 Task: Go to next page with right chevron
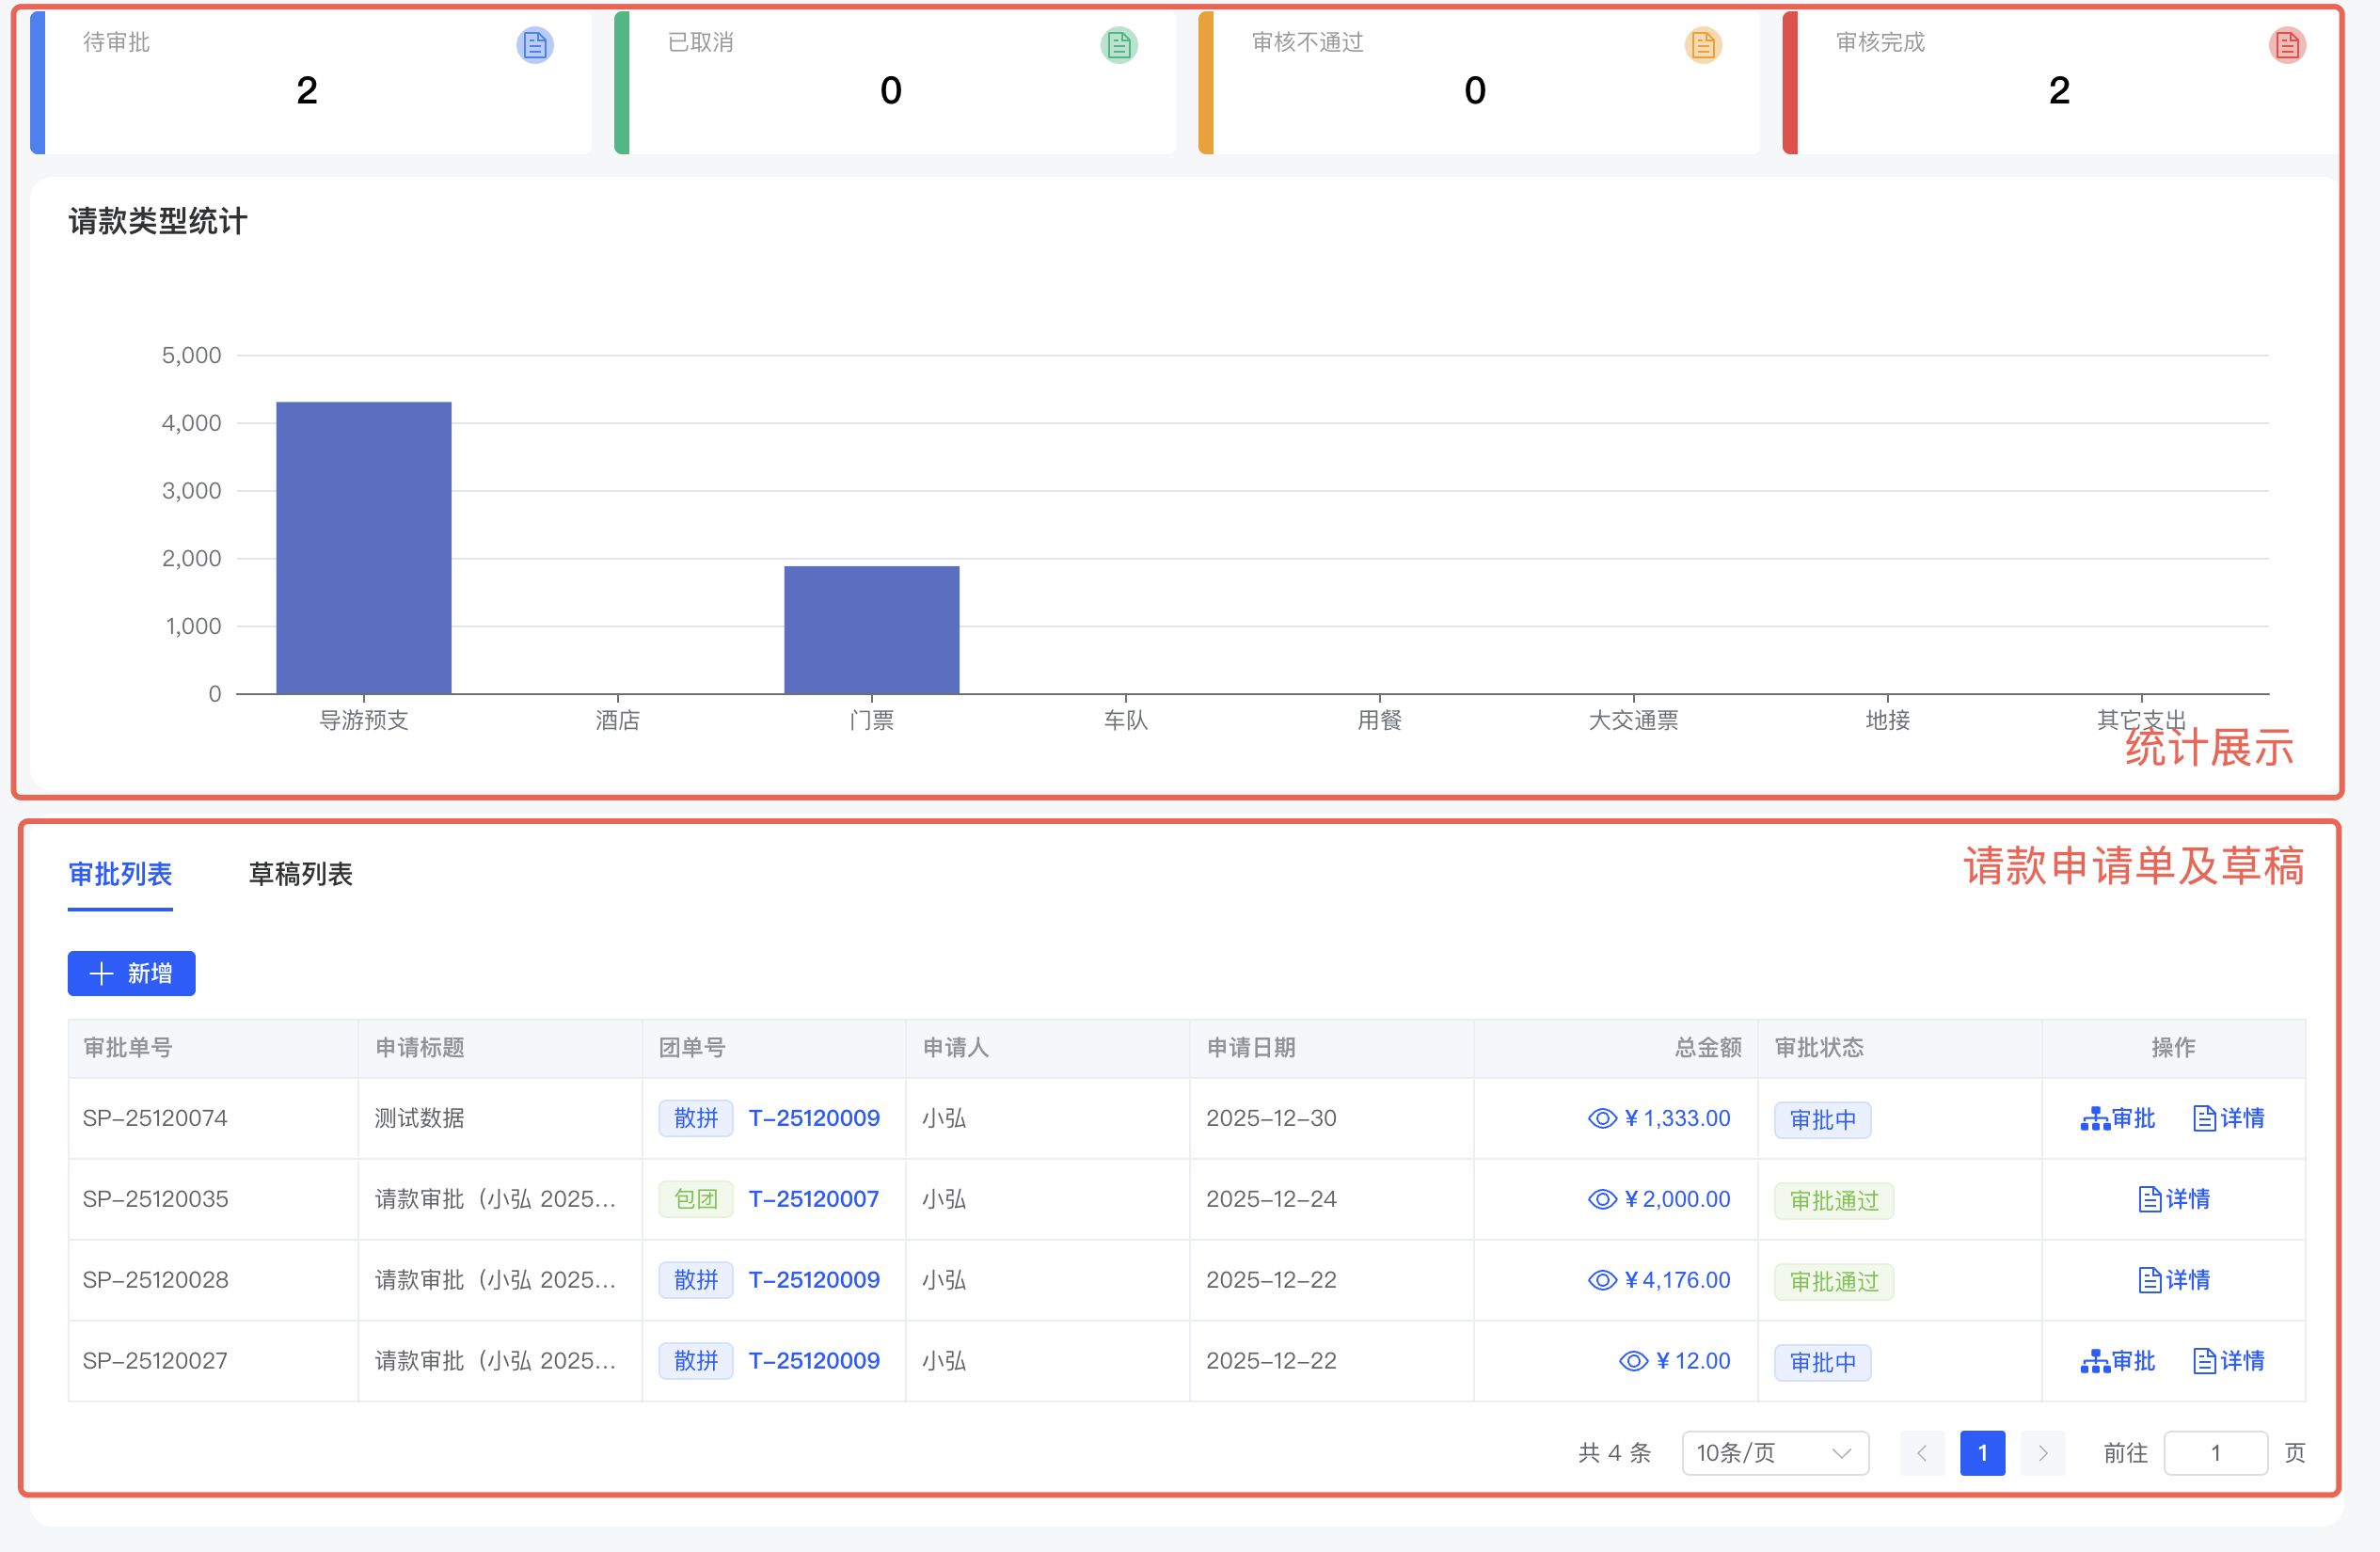[2042, 1453]
